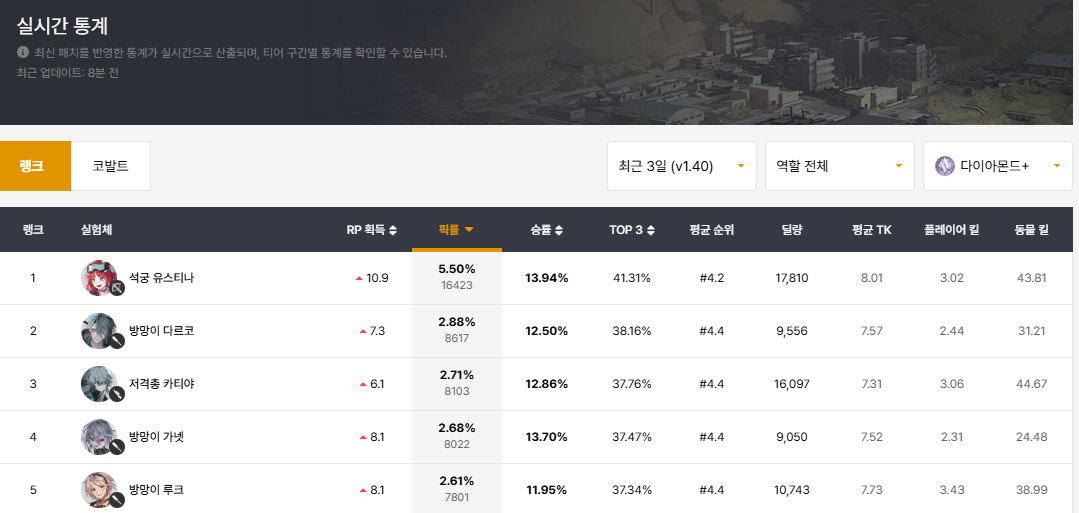The width and height of the screenshot is (1079, 513).
Task: Select the 랭크 tab
Action: click(x=35, y=166)
